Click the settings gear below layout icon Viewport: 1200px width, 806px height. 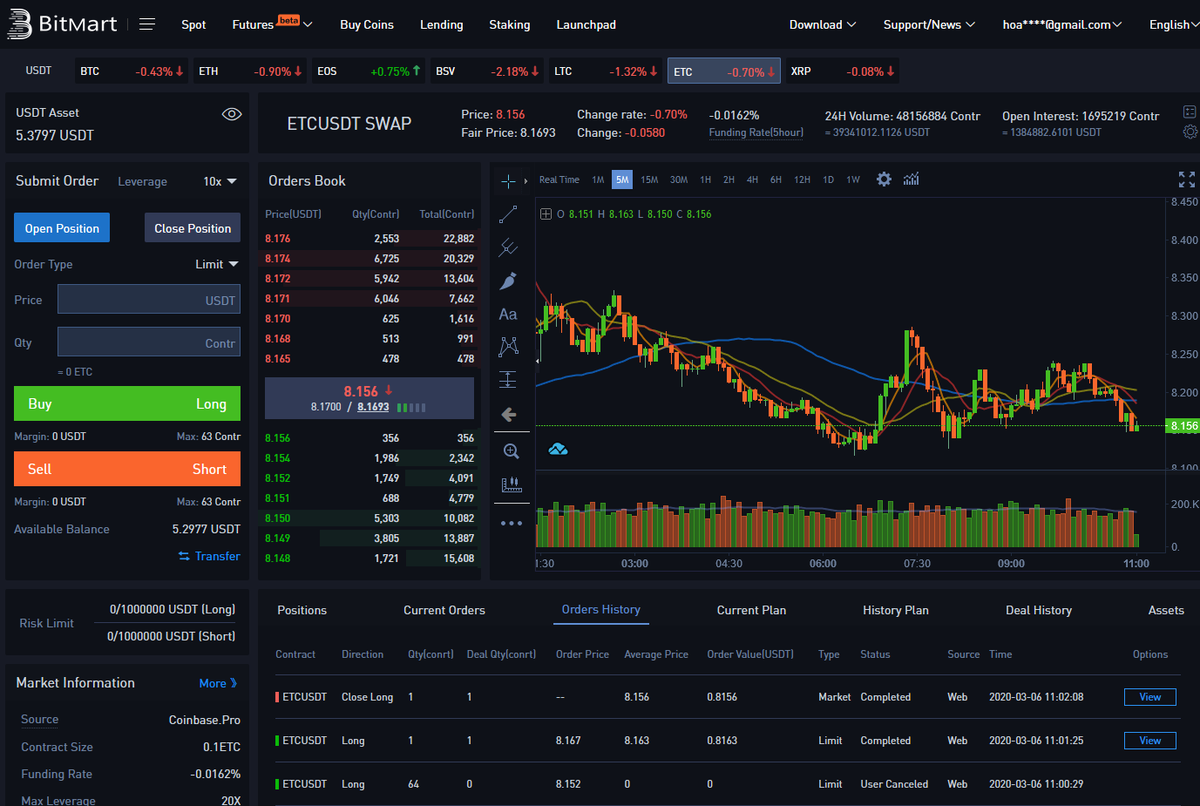(1189, 132)
